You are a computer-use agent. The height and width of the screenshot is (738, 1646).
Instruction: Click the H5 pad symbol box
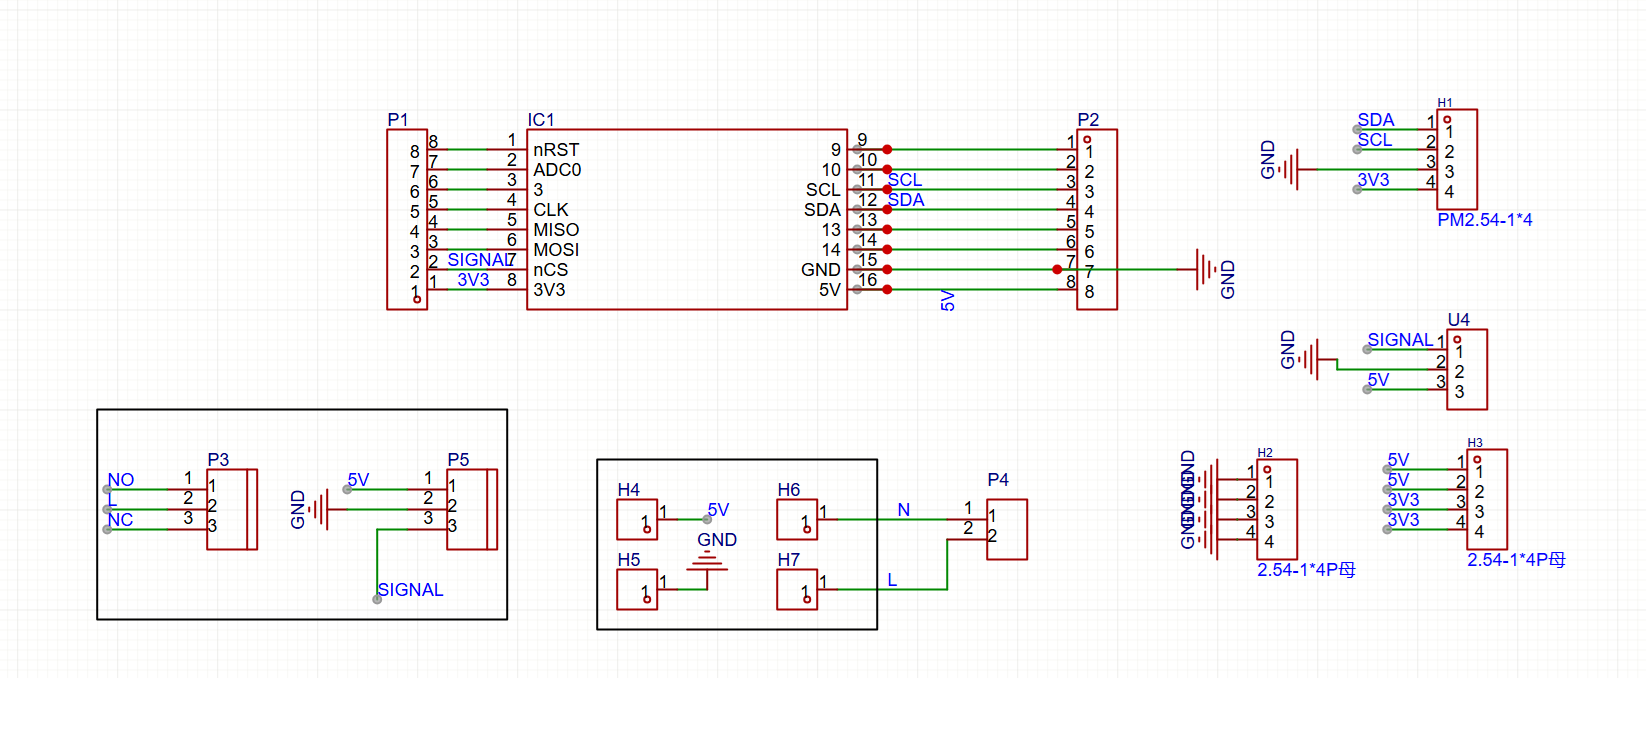(x=637, y=590)
